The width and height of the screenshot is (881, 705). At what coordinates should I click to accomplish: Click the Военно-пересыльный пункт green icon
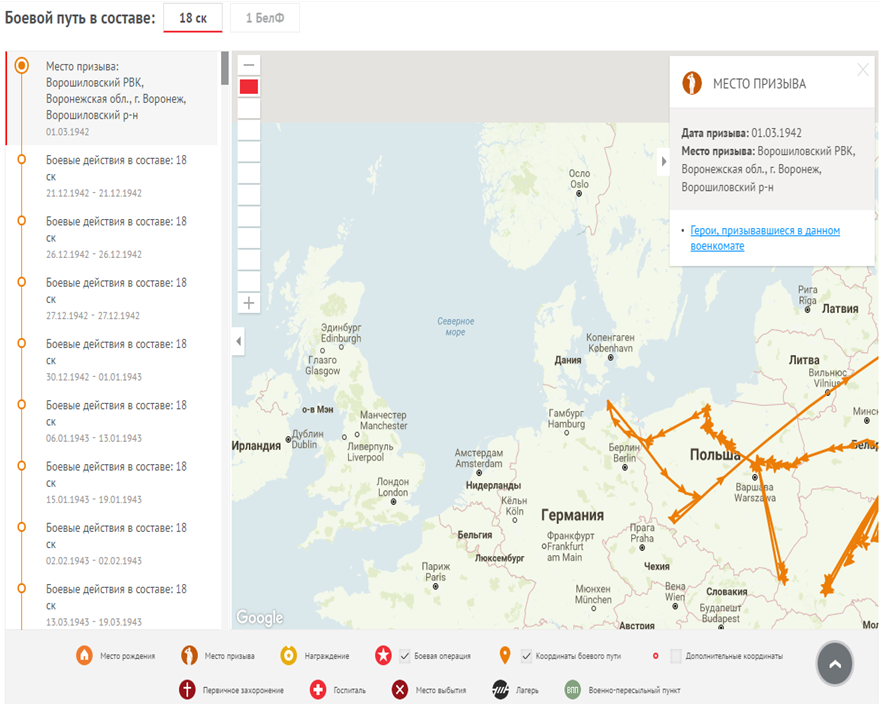pos(572,690)
